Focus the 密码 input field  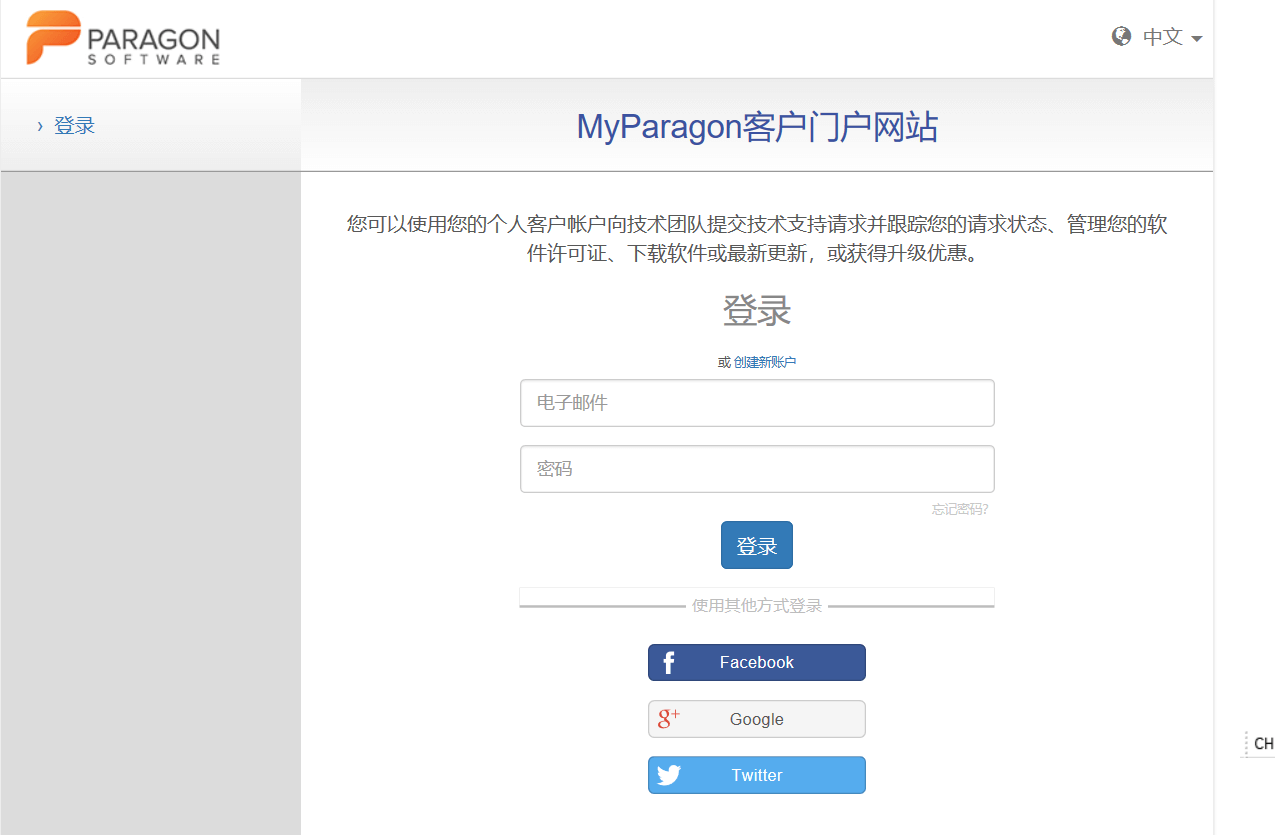pyautogui.click(x=757, y=469)
